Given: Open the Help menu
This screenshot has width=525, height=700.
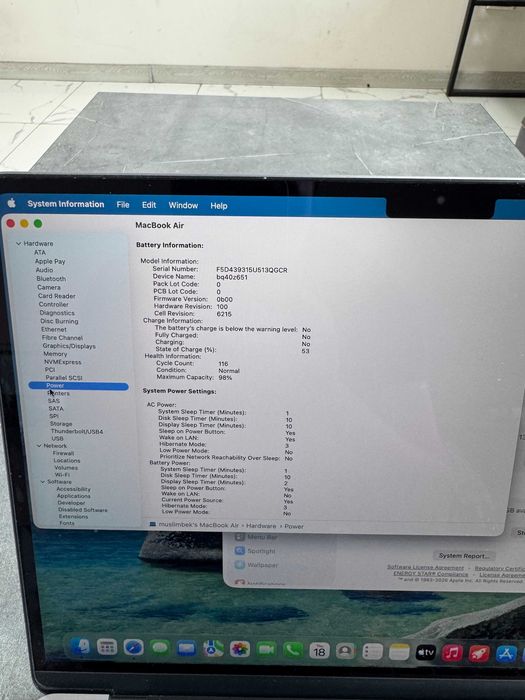Looking at the screenshot, I should tap(219, 206).
